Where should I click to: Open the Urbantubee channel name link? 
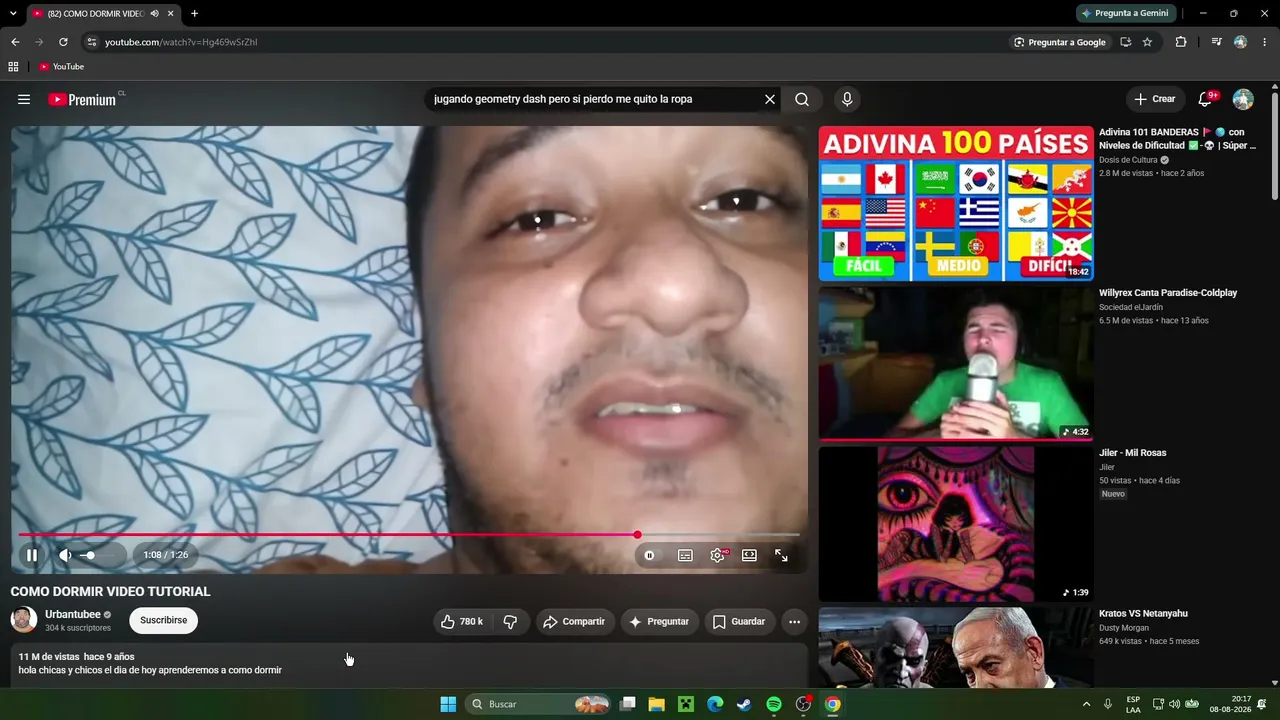73,614
